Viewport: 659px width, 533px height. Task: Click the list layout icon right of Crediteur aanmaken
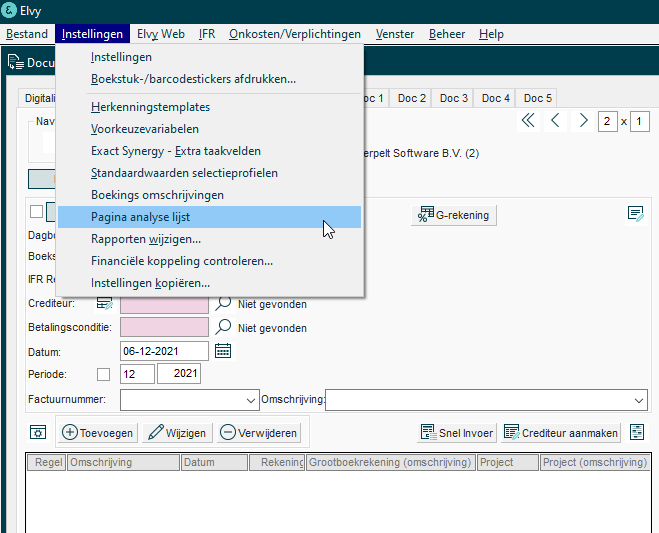tap(637, 433)
